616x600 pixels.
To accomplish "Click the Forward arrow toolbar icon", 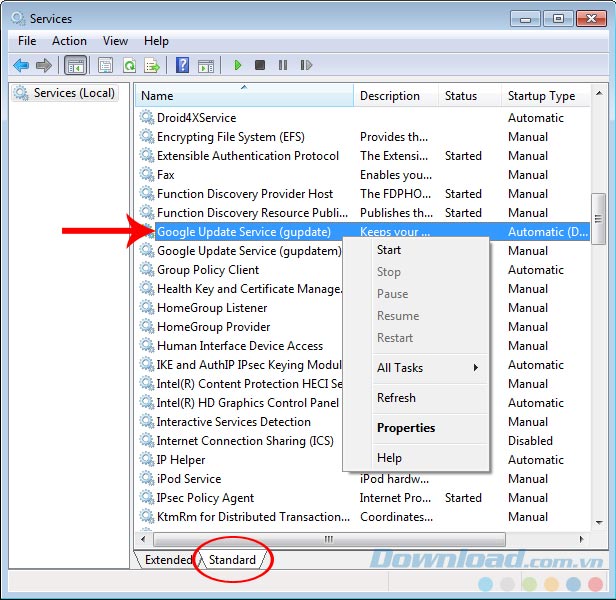I will 44,65.
